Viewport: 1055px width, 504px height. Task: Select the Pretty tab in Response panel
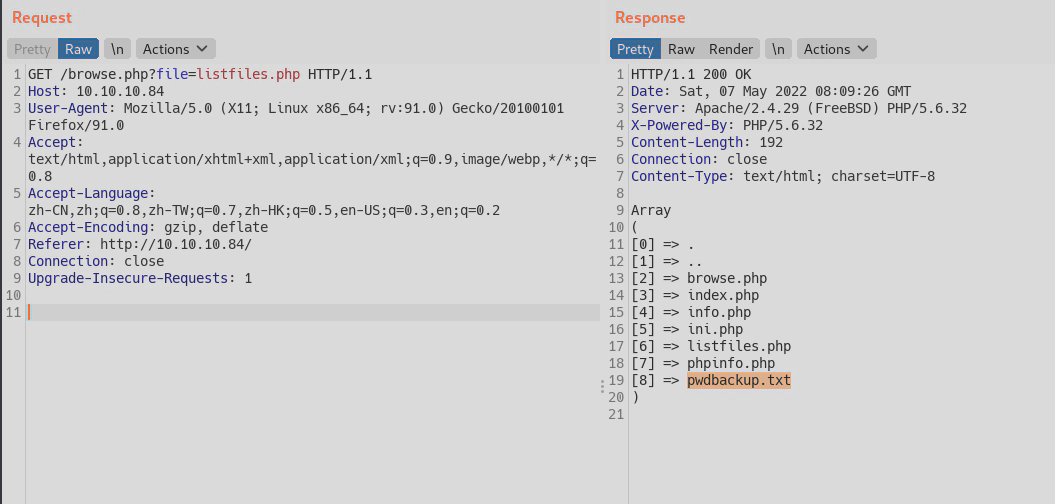[635, 49]
